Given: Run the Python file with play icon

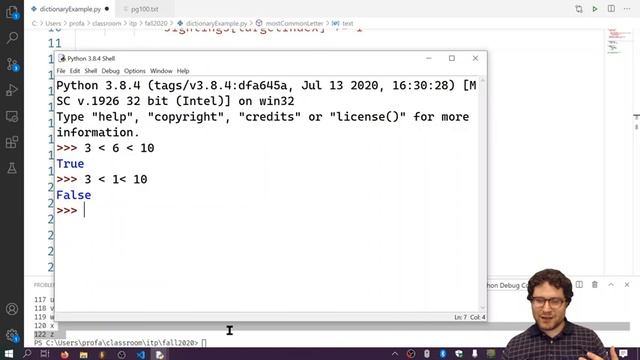Looking at the screenshot, I should (x=595, y=9).
